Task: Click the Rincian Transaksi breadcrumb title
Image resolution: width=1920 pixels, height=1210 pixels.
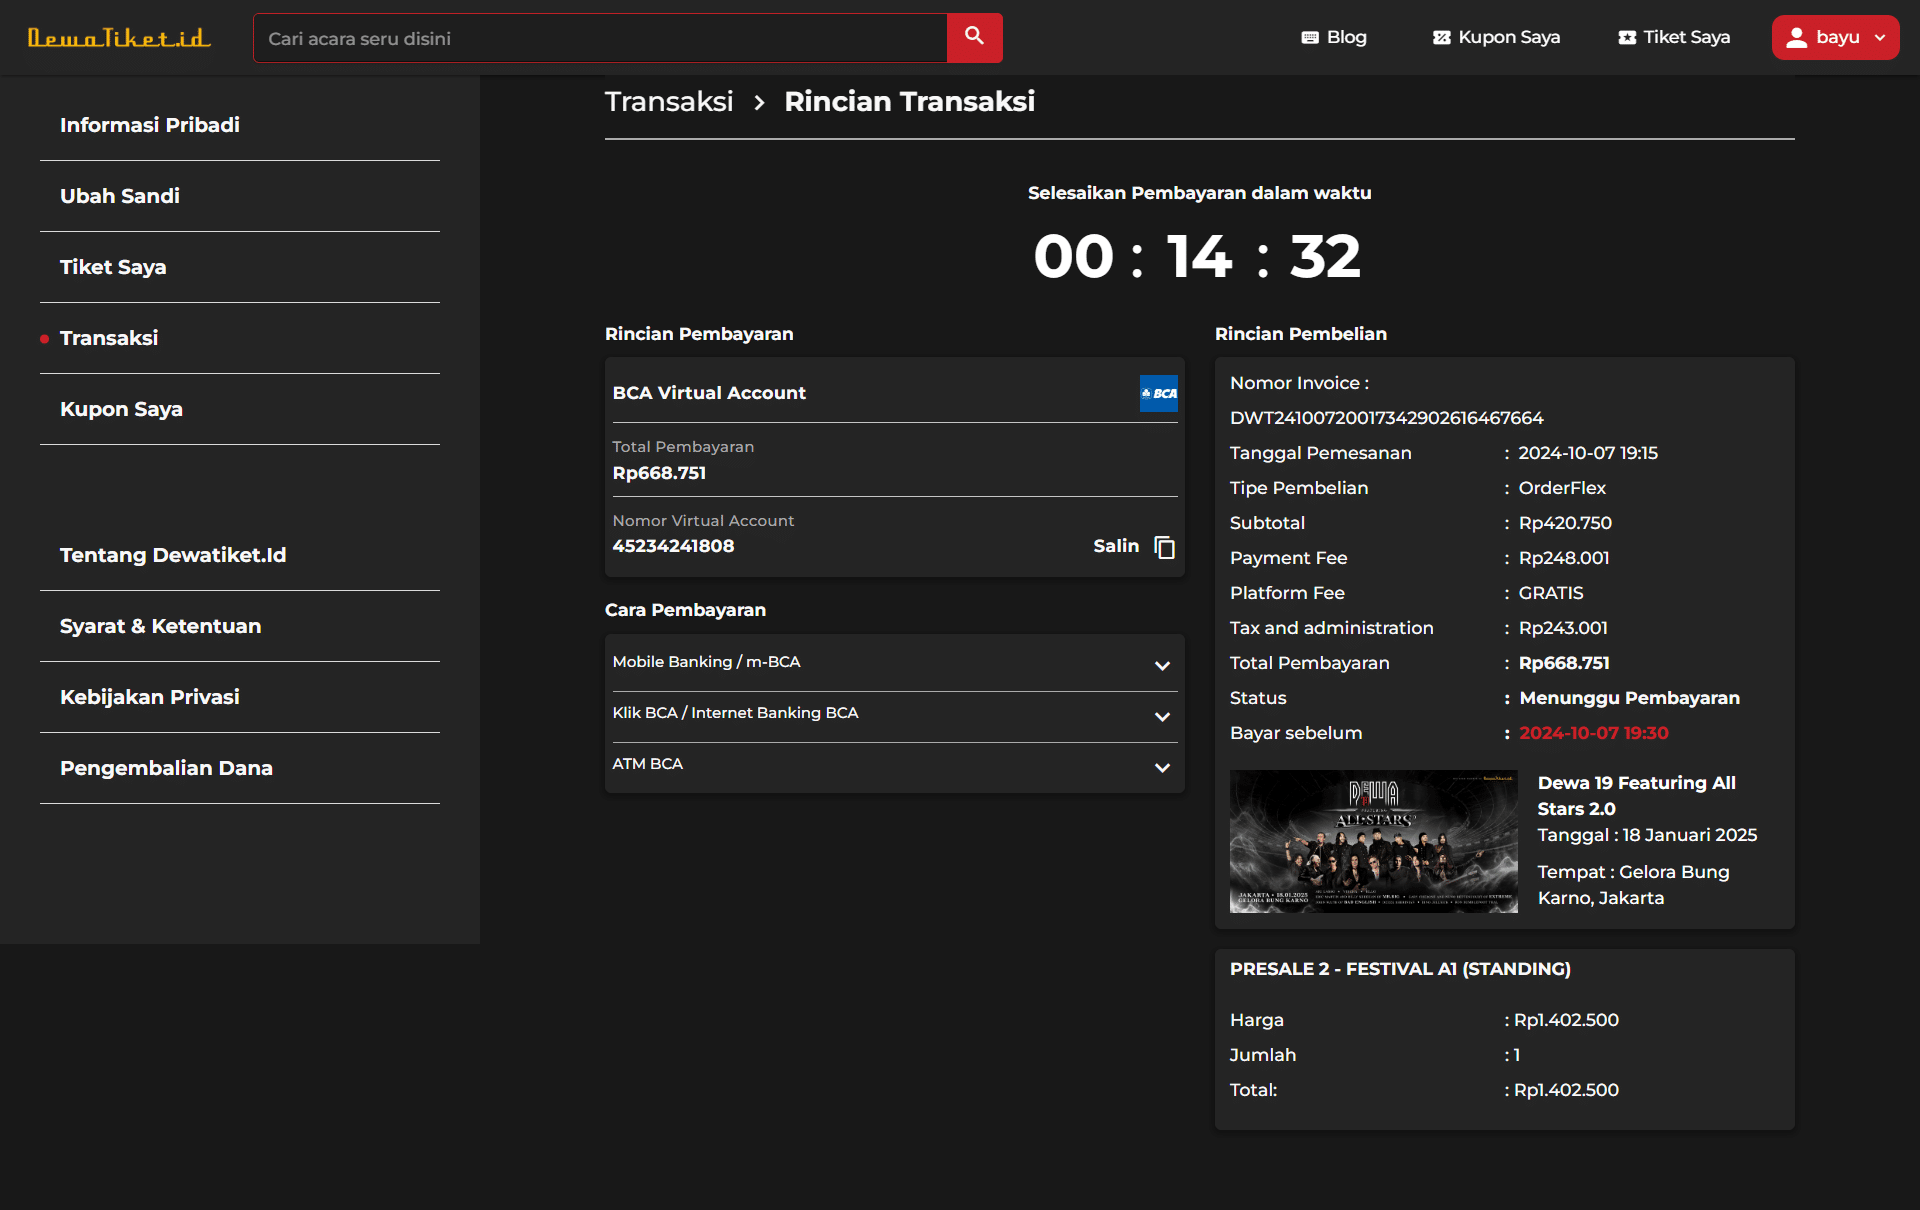Action: point(909,101)
